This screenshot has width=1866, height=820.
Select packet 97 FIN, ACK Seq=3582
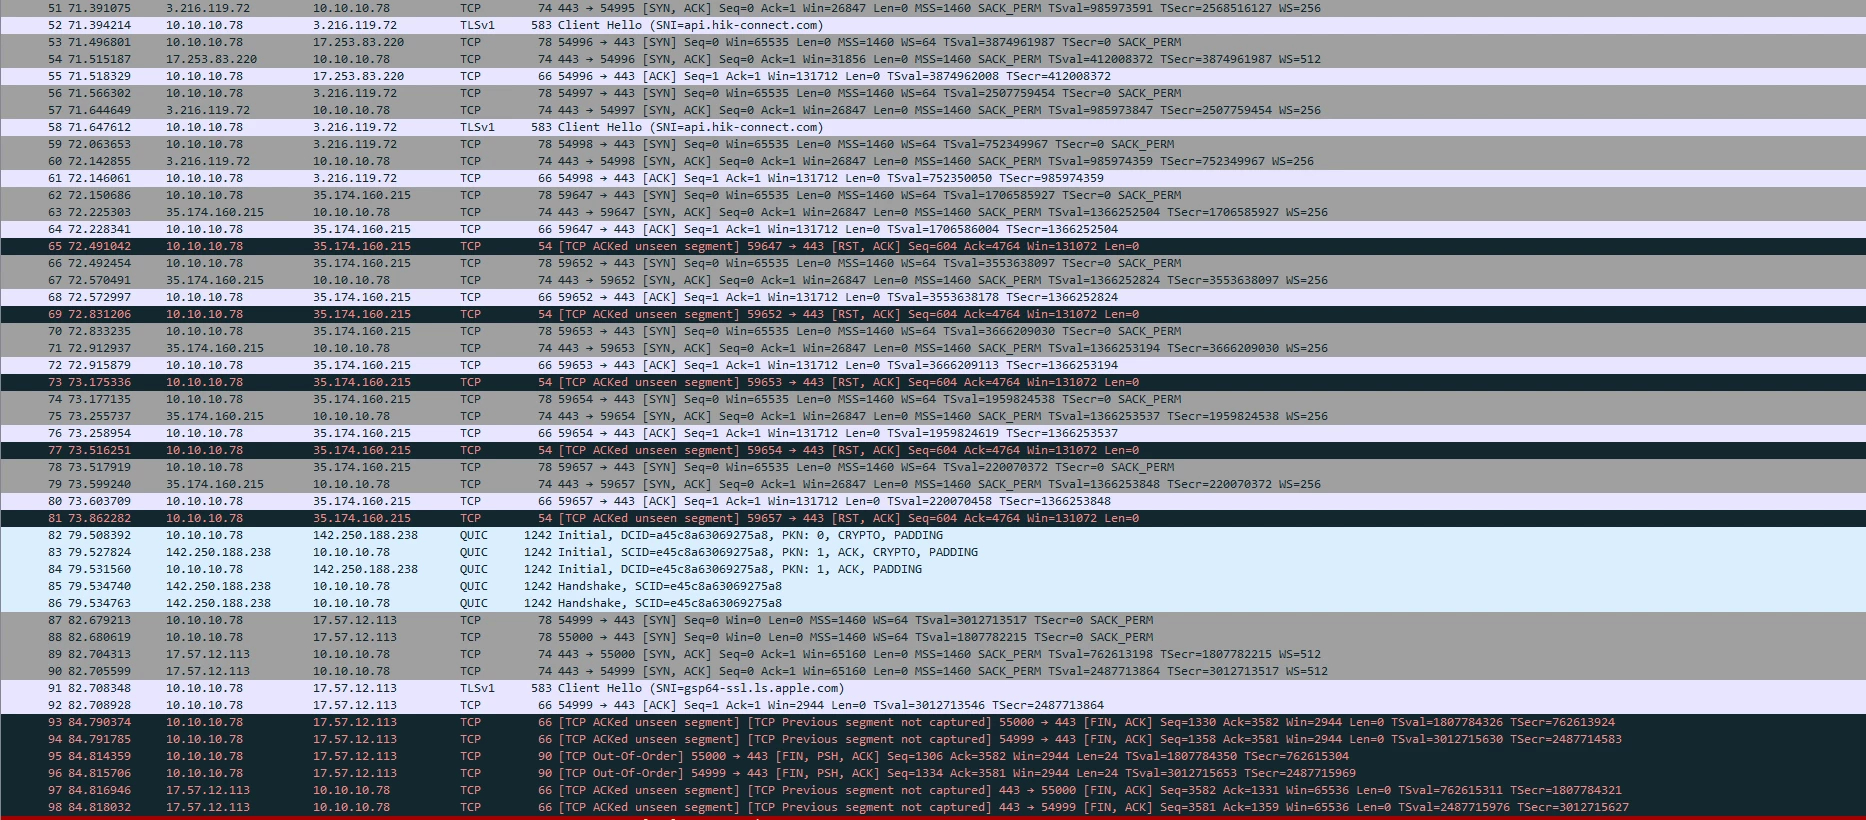(933, 790)
